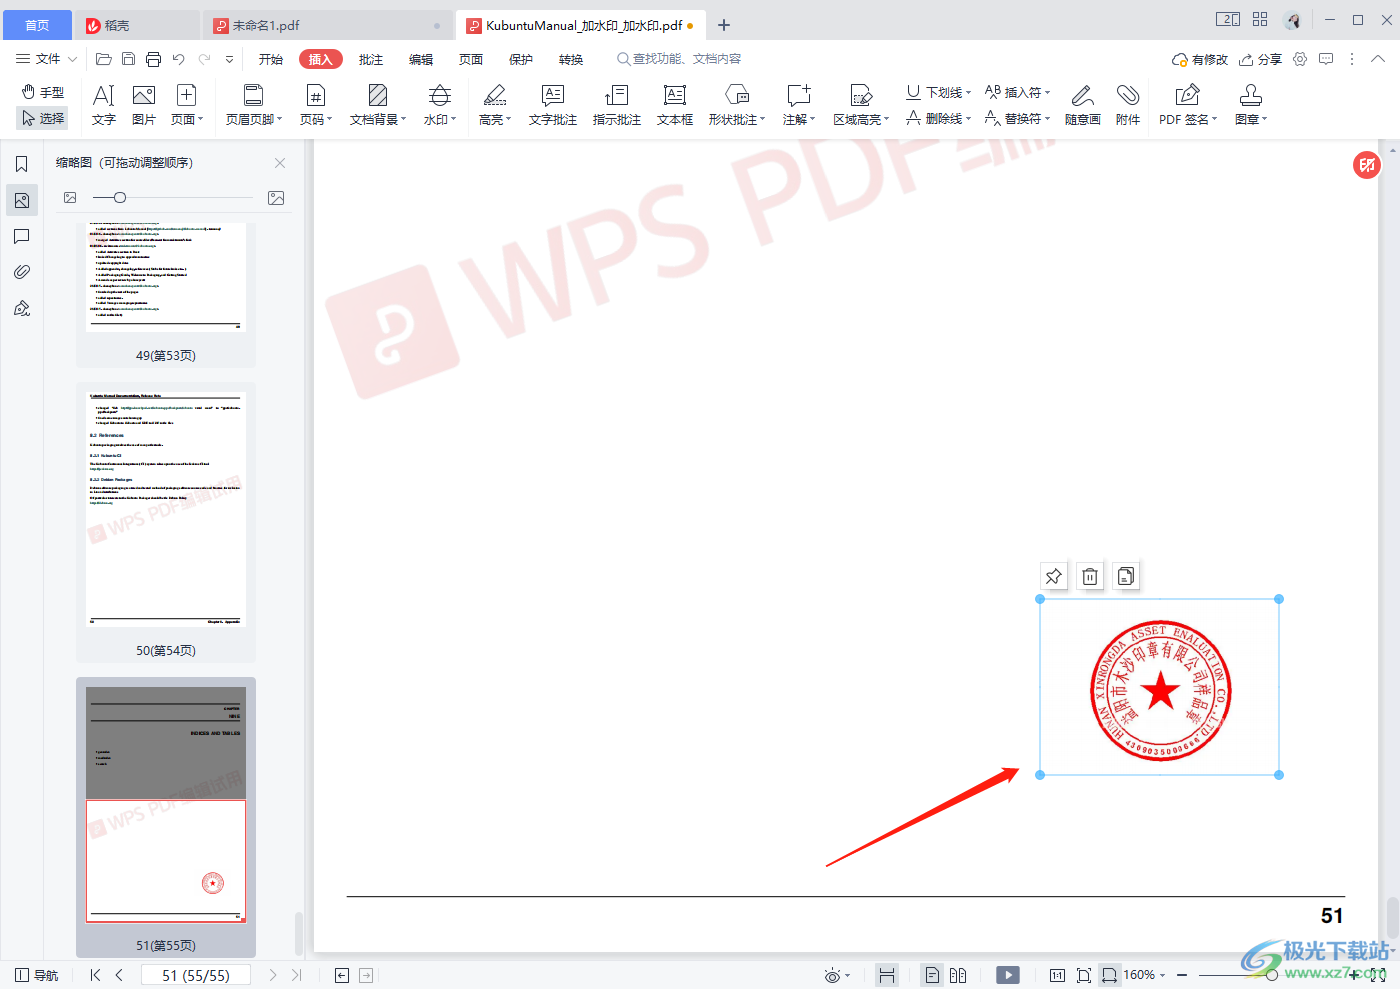Open the 文件 menu

tap(46, 59)
